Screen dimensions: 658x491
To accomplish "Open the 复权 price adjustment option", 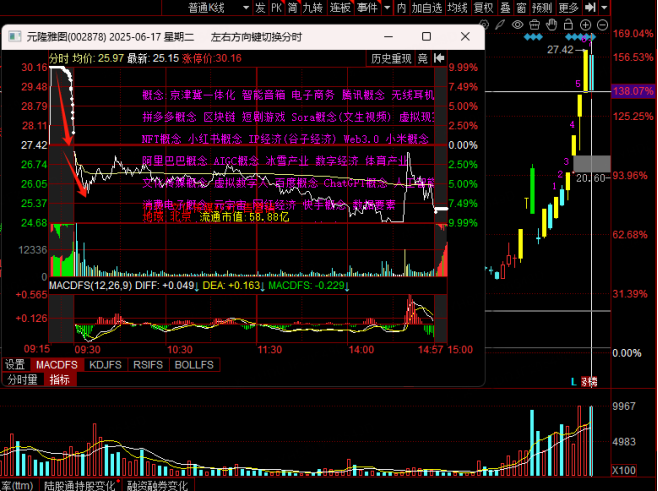I will coord(483,8).
